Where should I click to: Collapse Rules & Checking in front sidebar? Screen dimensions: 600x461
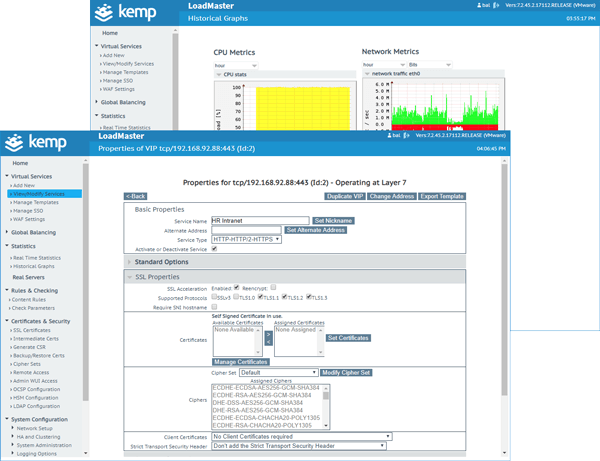pyautogui.click(x=34, y=291)
